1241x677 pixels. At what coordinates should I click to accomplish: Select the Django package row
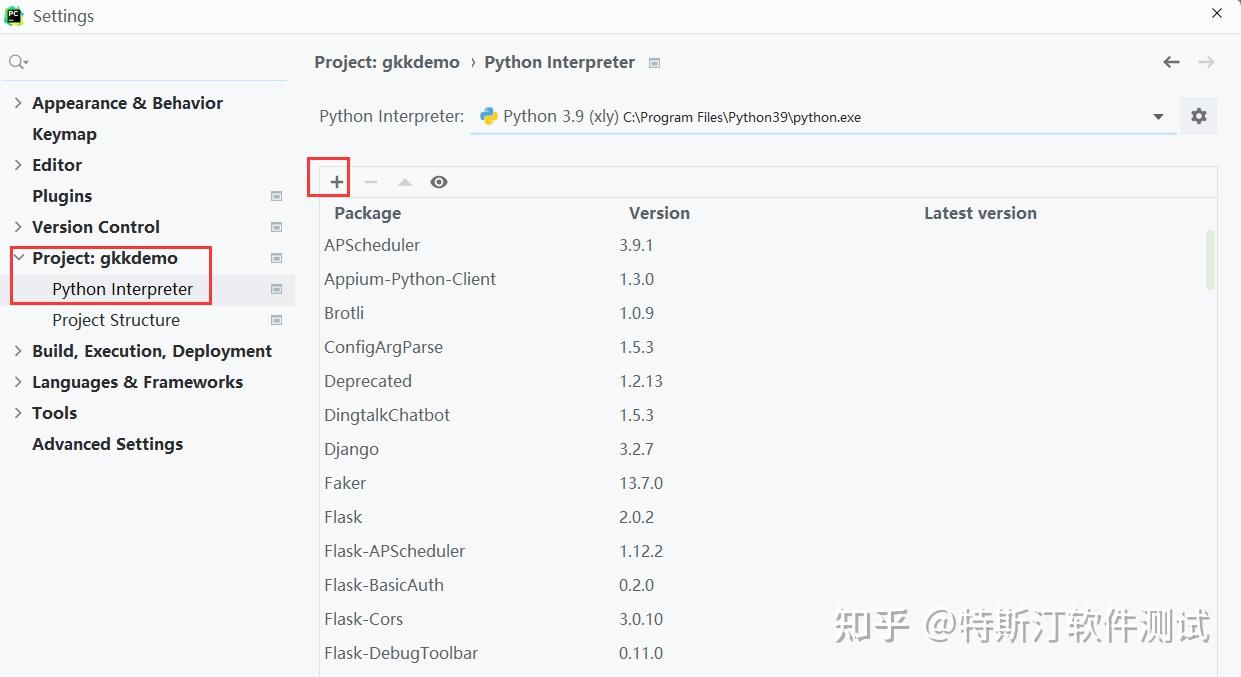[352, 449]
